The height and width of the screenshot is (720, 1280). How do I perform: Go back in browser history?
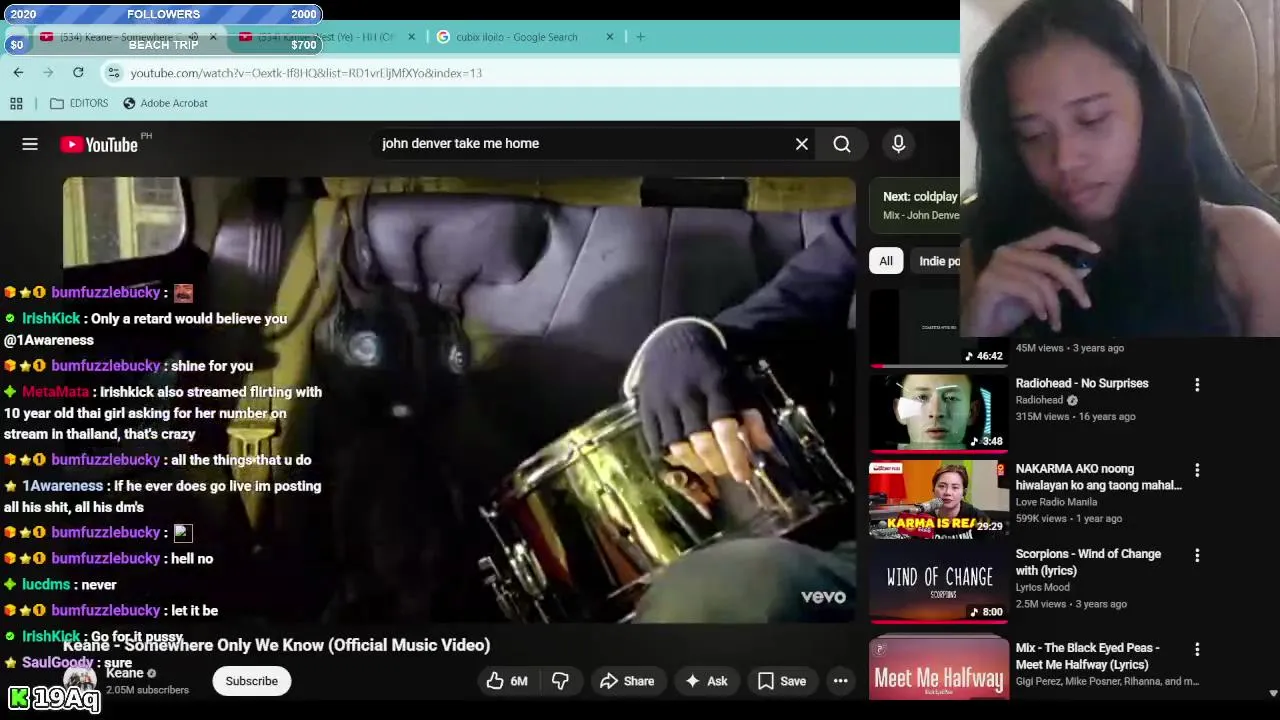coord(18,72)
